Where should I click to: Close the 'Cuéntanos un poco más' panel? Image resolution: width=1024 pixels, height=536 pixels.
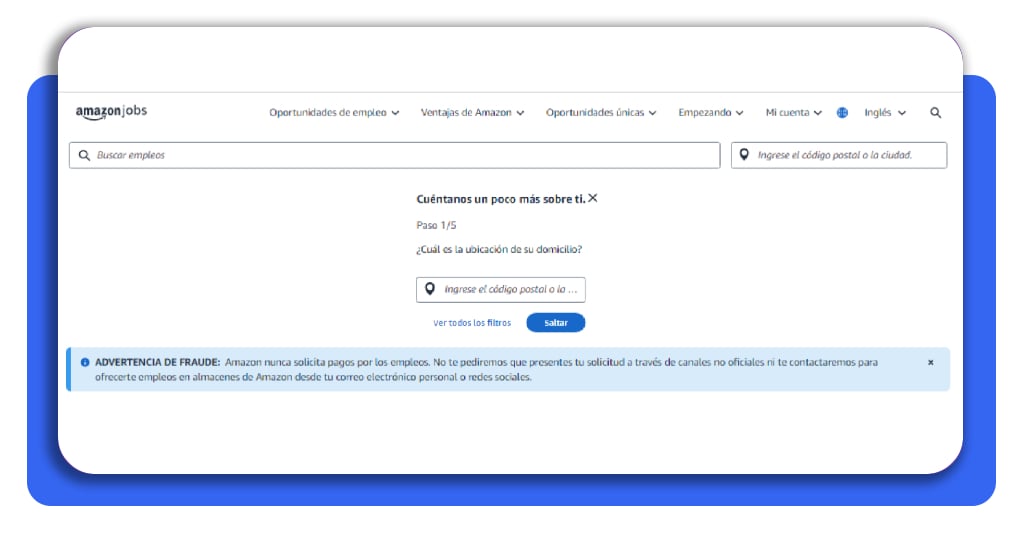(593, 198)
